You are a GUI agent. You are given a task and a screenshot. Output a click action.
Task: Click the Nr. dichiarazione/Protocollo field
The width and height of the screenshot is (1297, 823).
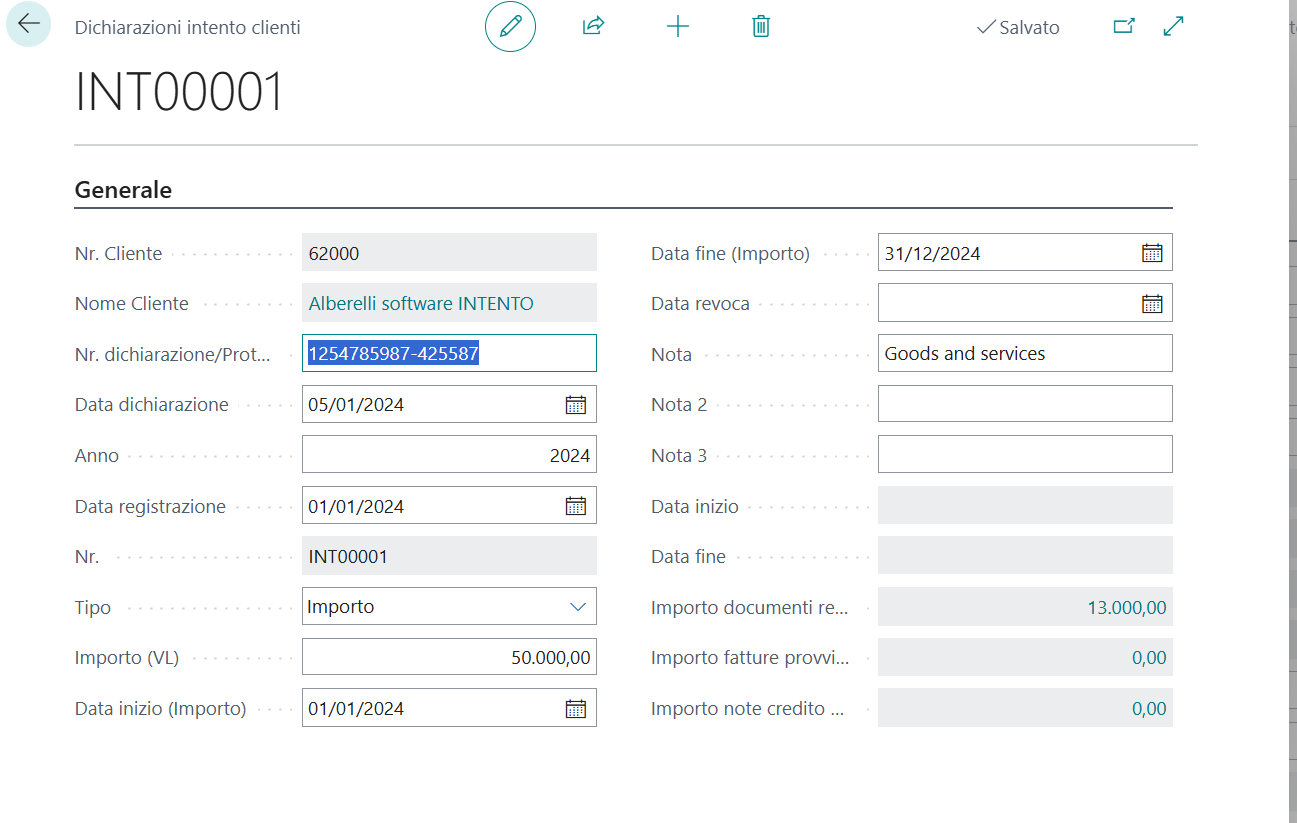click(449, 354)
